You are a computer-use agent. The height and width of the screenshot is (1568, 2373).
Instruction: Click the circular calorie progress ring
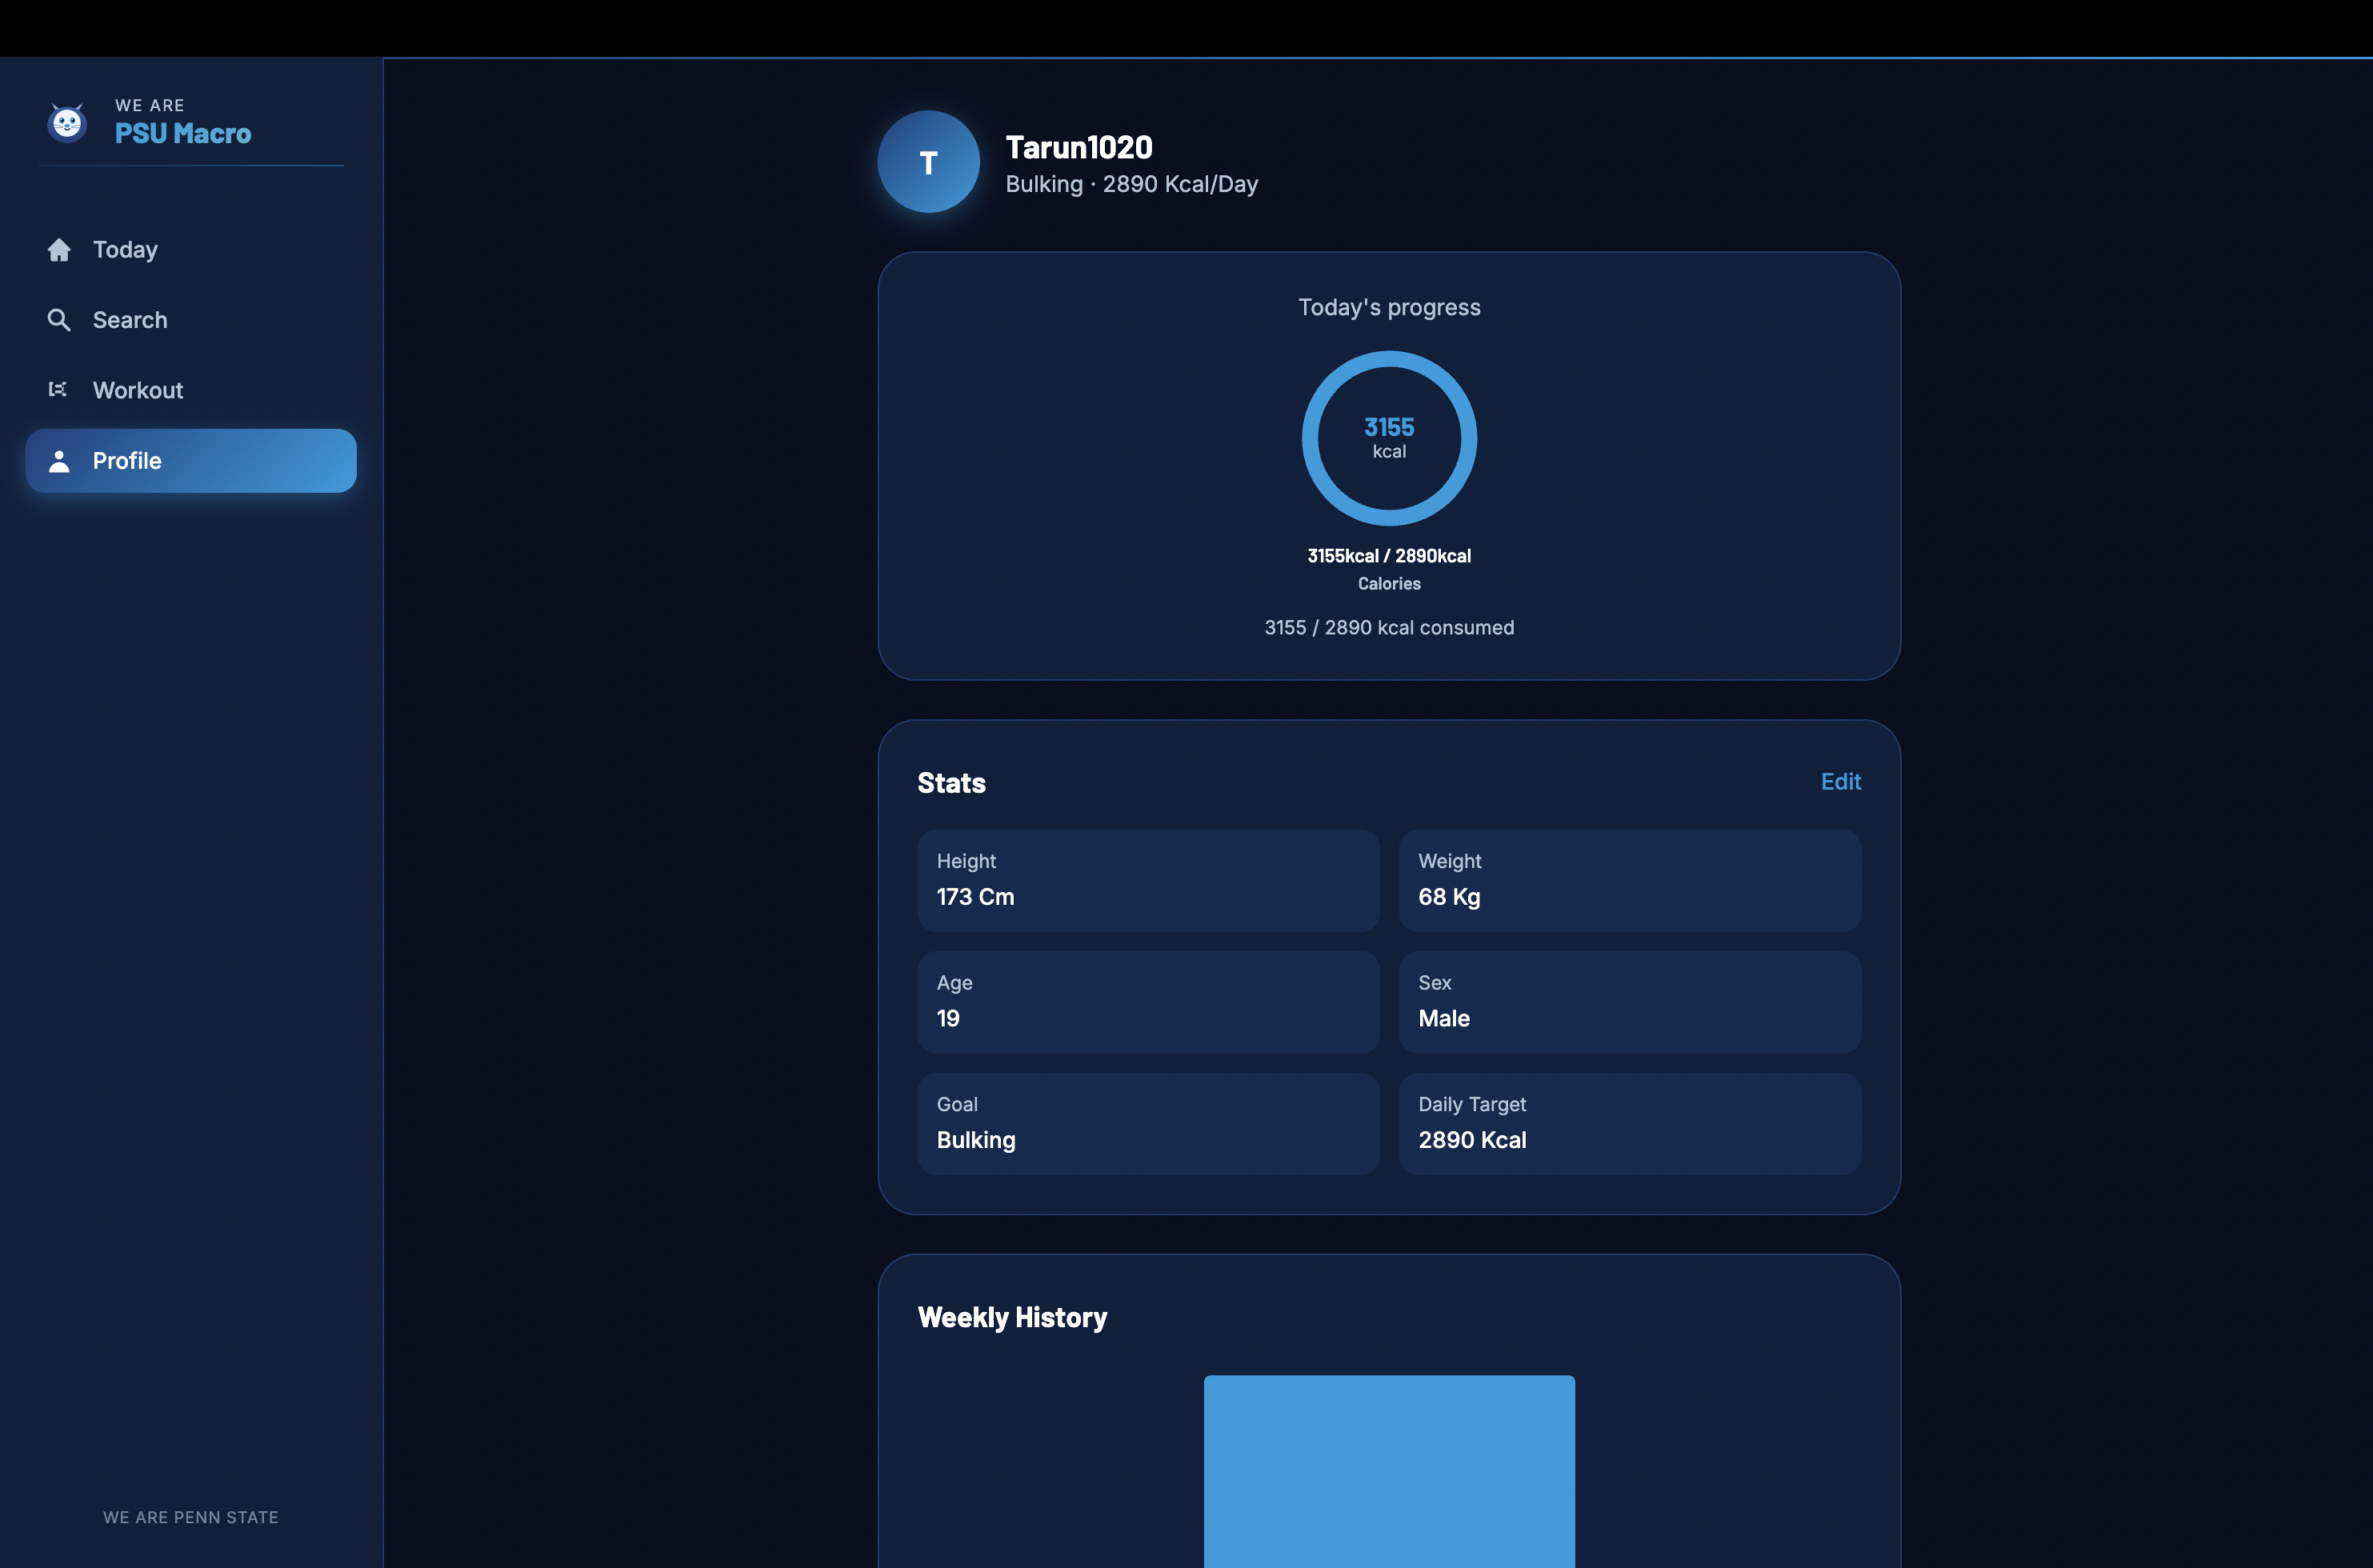pos(1389,438)
